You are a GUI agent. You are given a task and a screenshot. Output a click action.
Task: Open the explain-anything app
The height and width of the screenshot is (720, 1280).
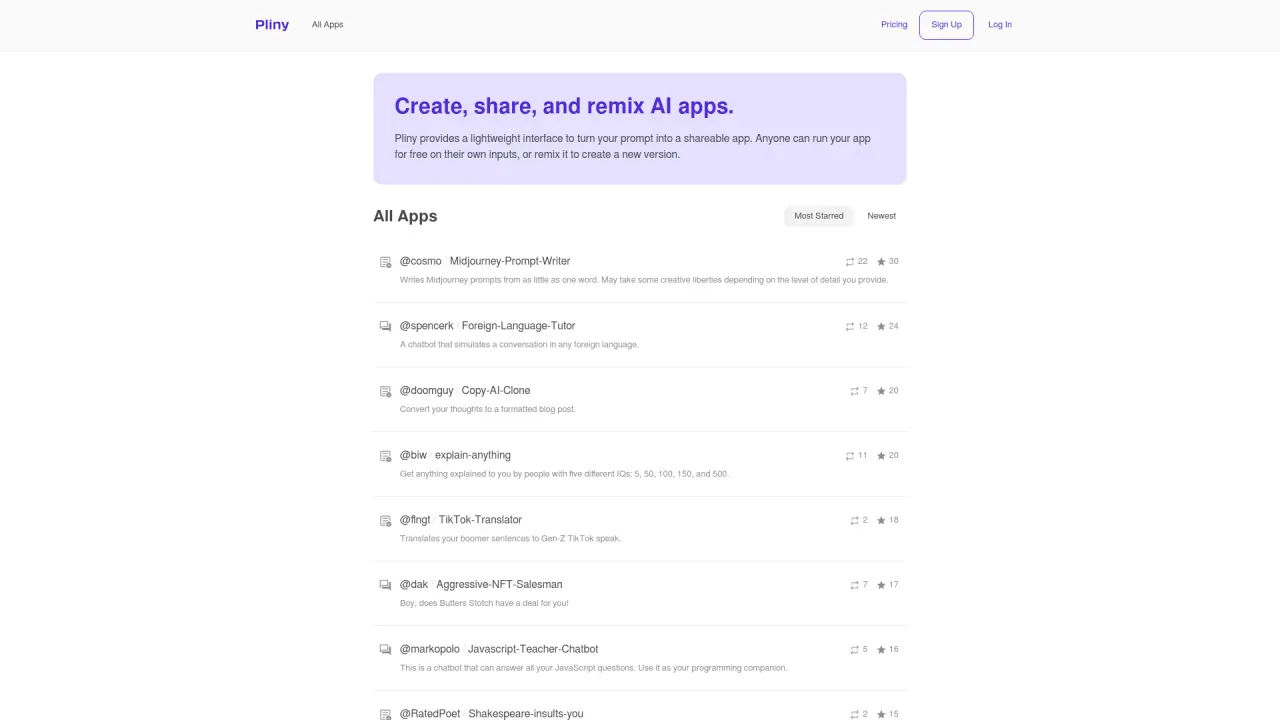coord(473,455)
